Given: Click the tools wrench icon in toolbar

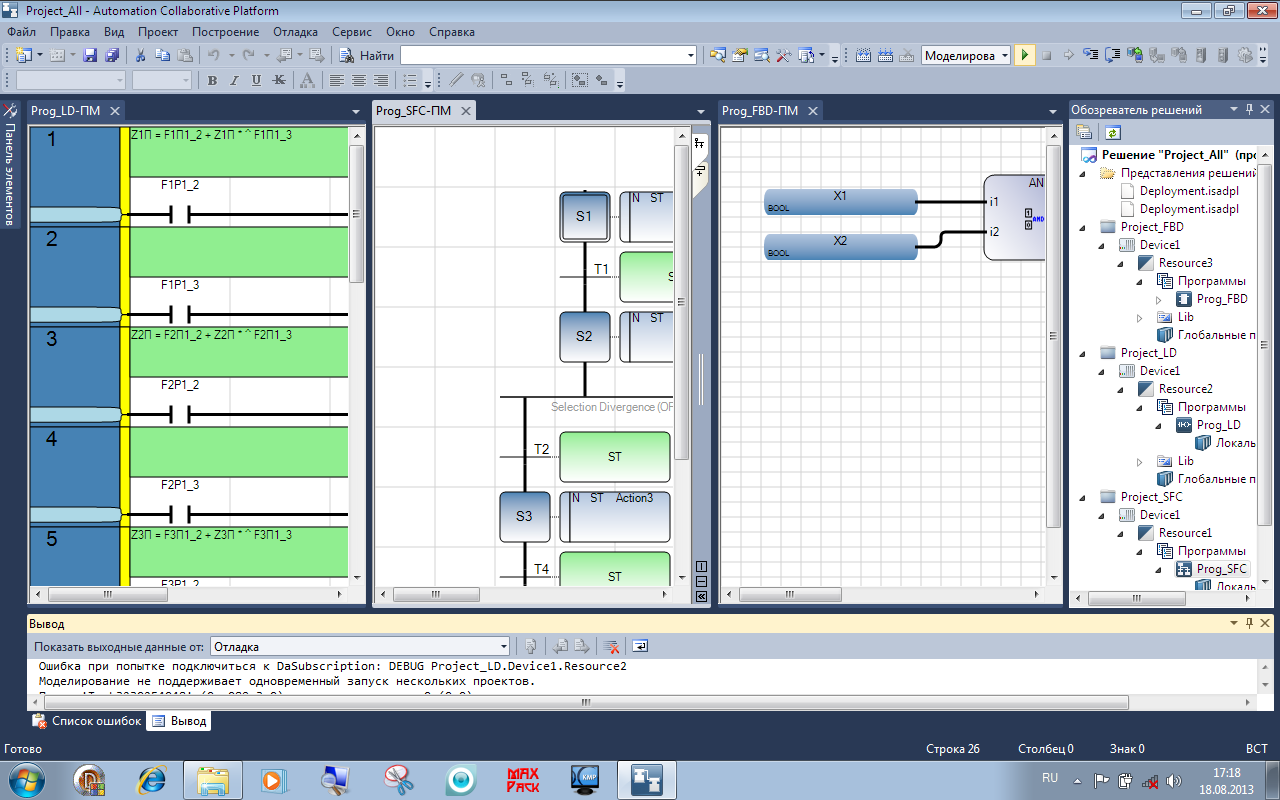Looking at the screenshot, I should (x=783, y=55).
